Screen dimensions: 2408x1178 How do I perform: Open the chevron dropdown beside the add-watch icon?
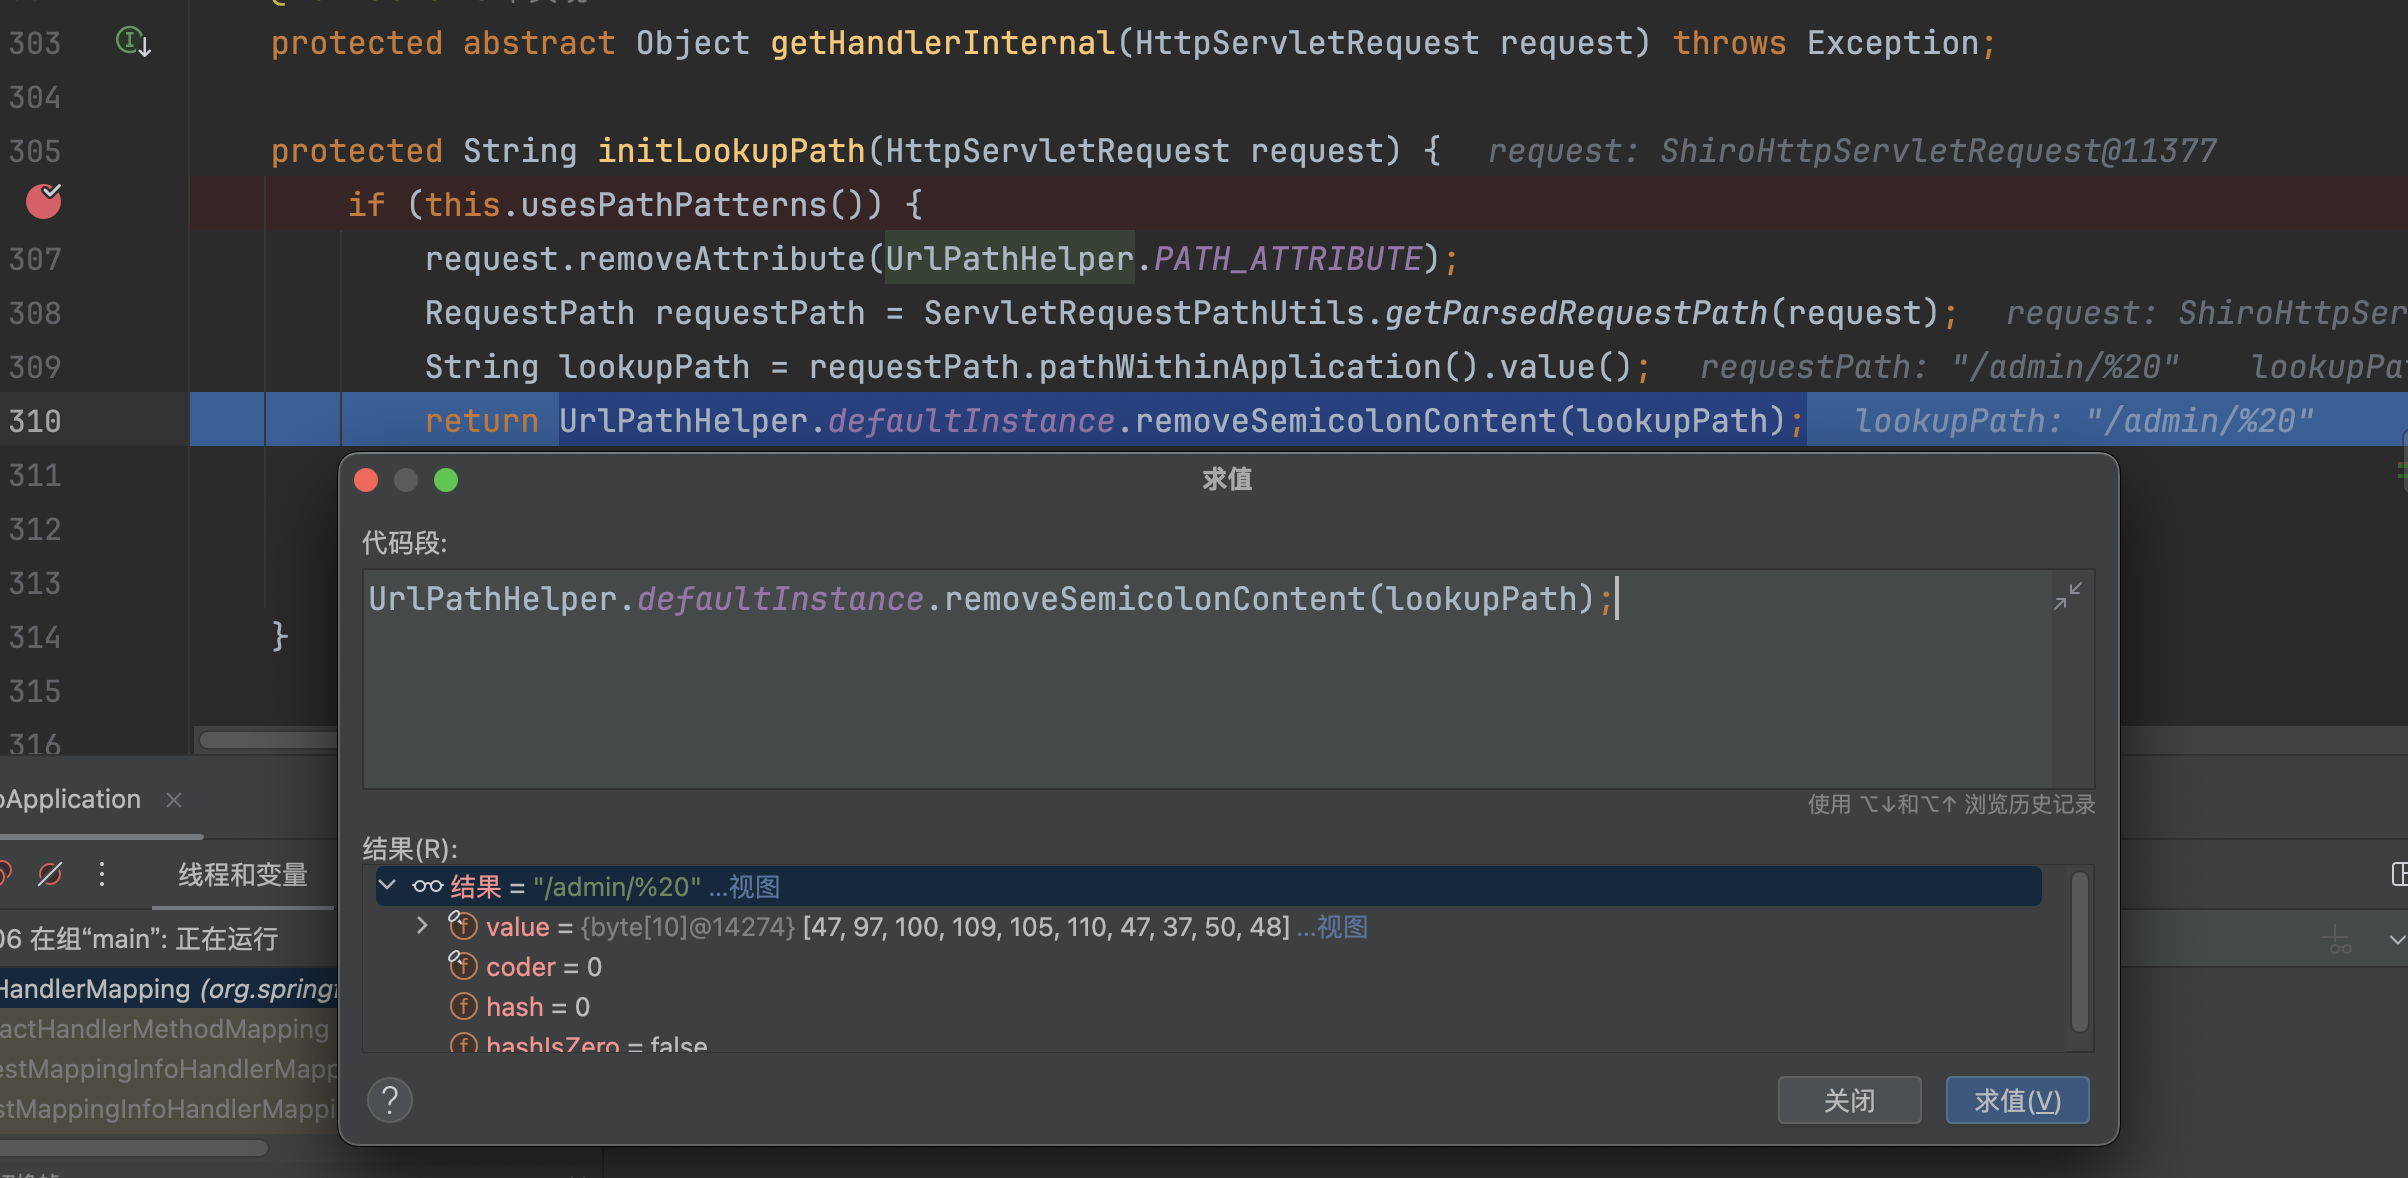(2396, 940)
